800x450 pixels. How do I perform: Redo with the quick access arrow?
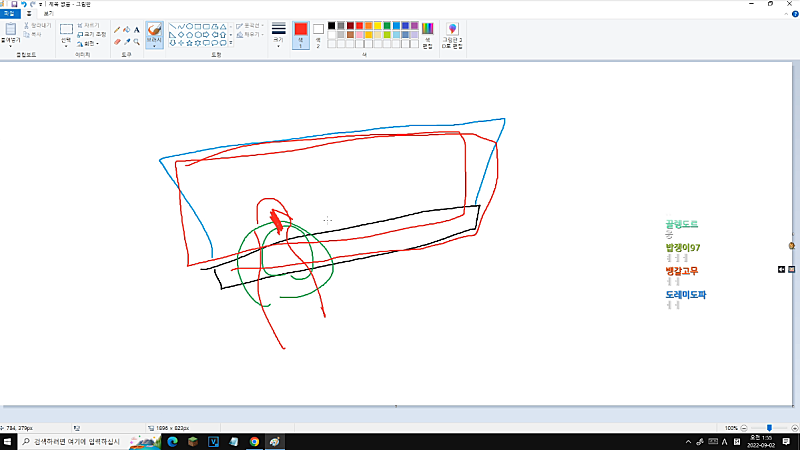[x=33, y=4]
